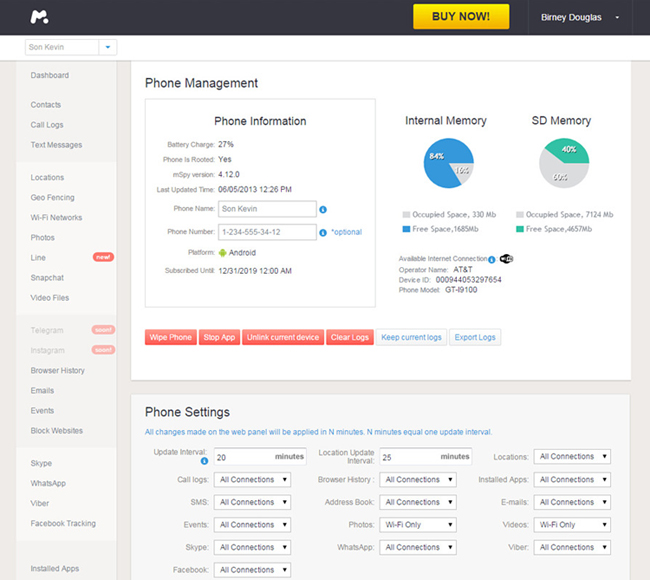
Task: Click the Phone Model GT-I9100 text
Action: coord(461,290)
